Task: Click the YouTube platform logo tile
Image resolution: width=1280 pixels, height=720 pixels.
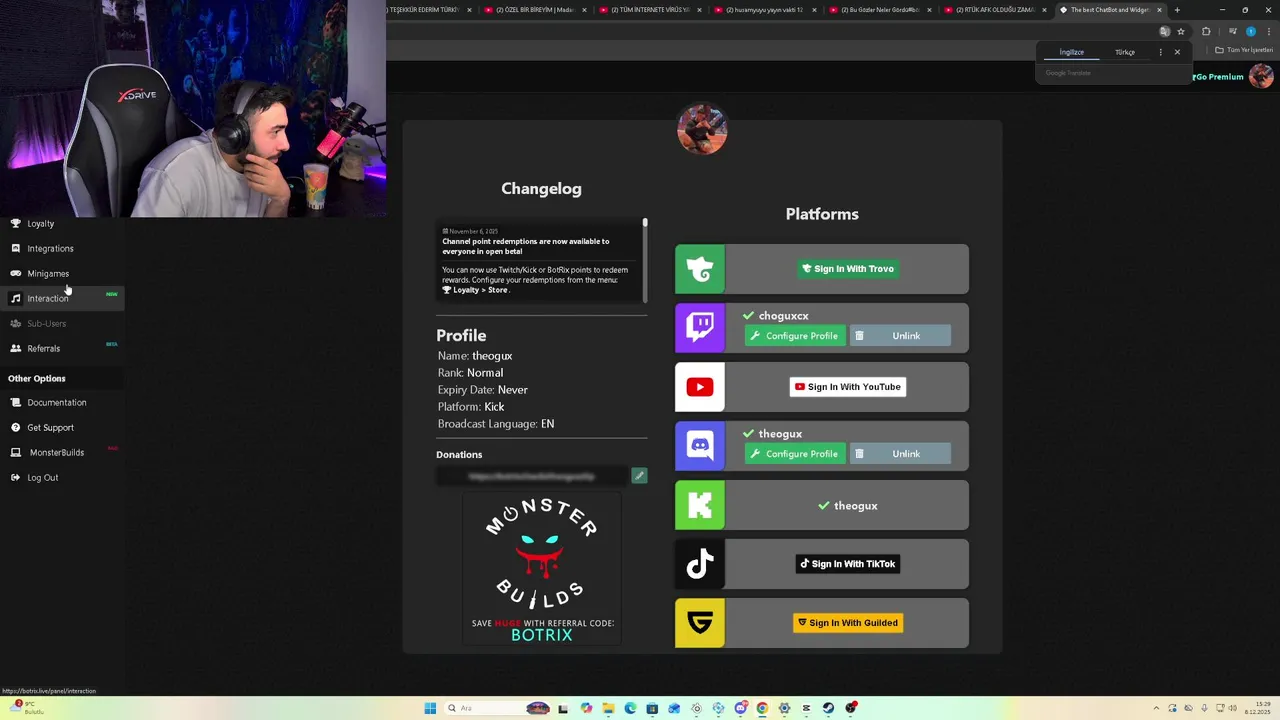Action: tap(700, 387)
